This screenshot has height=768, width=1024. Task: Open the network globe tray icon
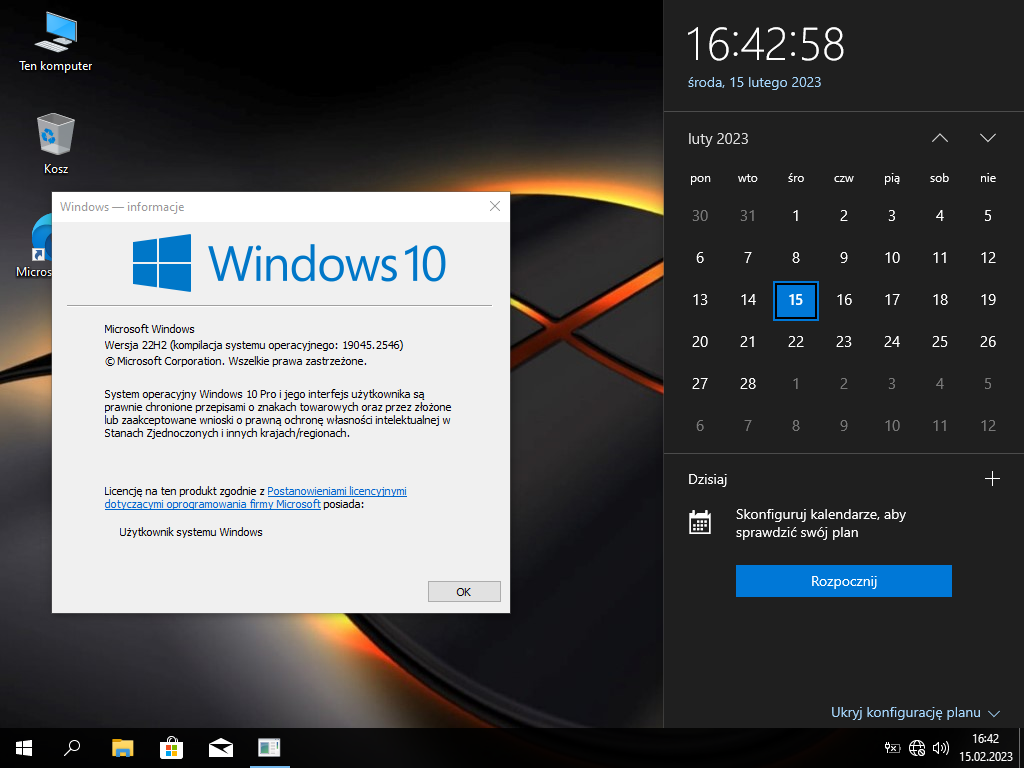(917, 747)
